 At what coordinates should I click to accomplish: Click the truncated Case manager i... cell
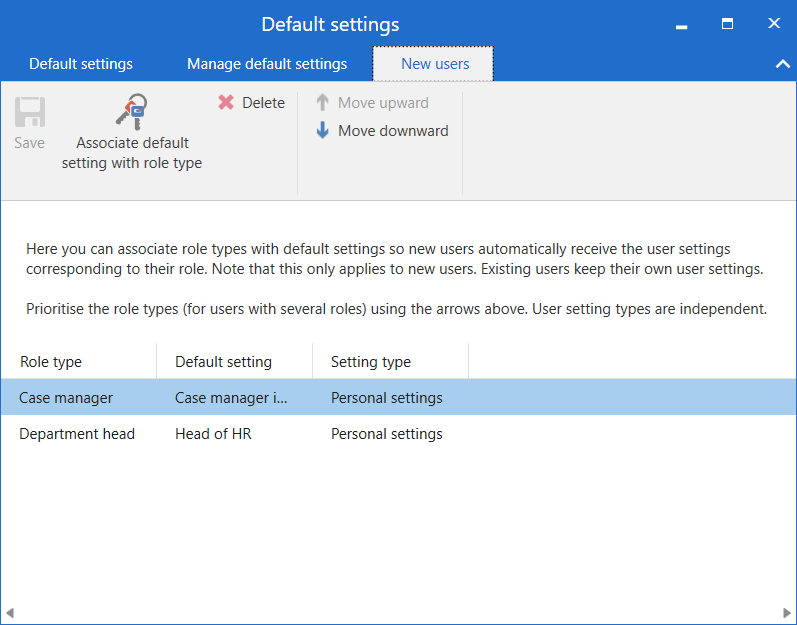pyautogui.click(x=231, y=398)
